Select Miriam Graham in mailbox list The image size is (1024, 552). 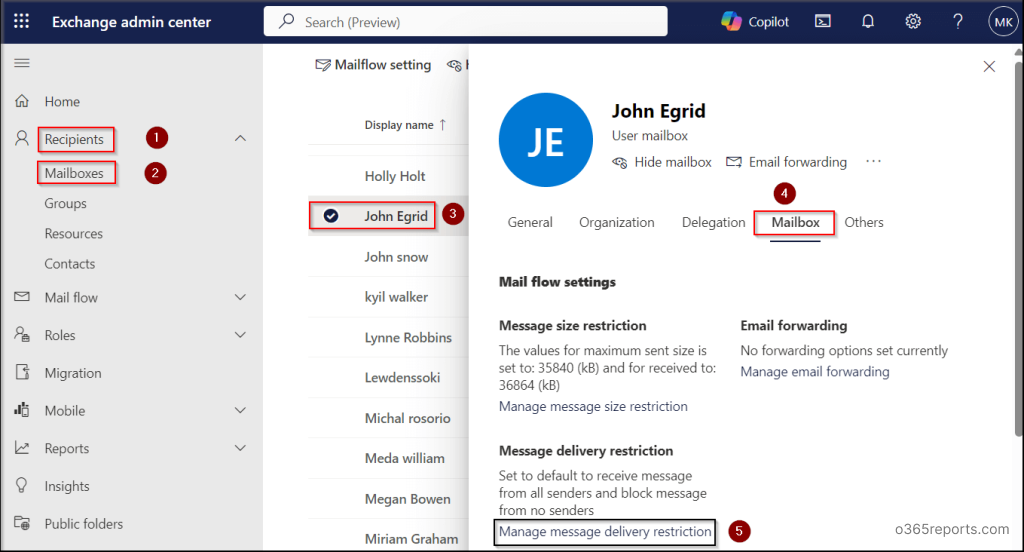[x=411, y=539]
